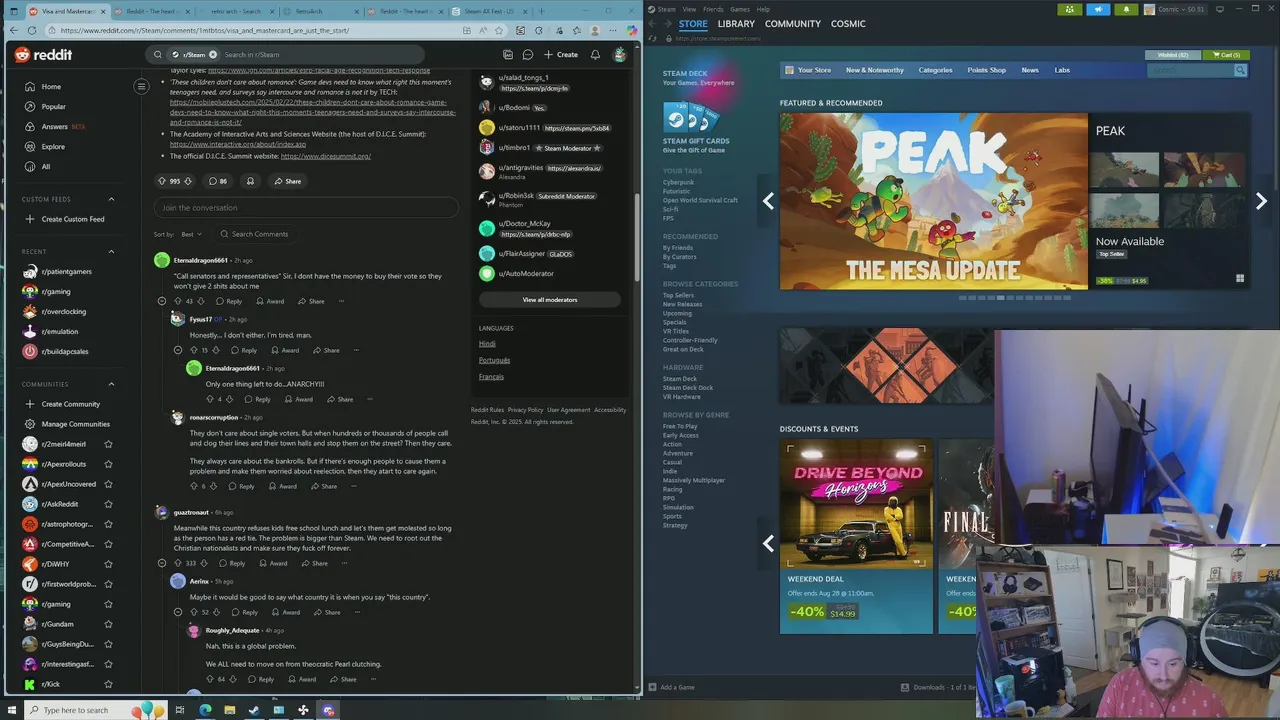1280x720 pixels.
Task: Click the Join the conversation box
Action: coord(306,208)
